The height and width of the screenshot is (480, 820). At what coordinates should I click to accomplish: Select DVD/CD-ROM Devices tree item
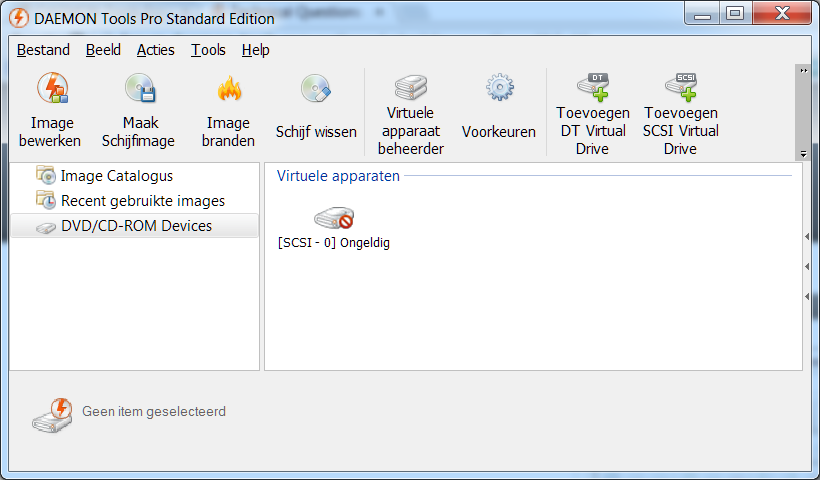[x=136, y=226]
